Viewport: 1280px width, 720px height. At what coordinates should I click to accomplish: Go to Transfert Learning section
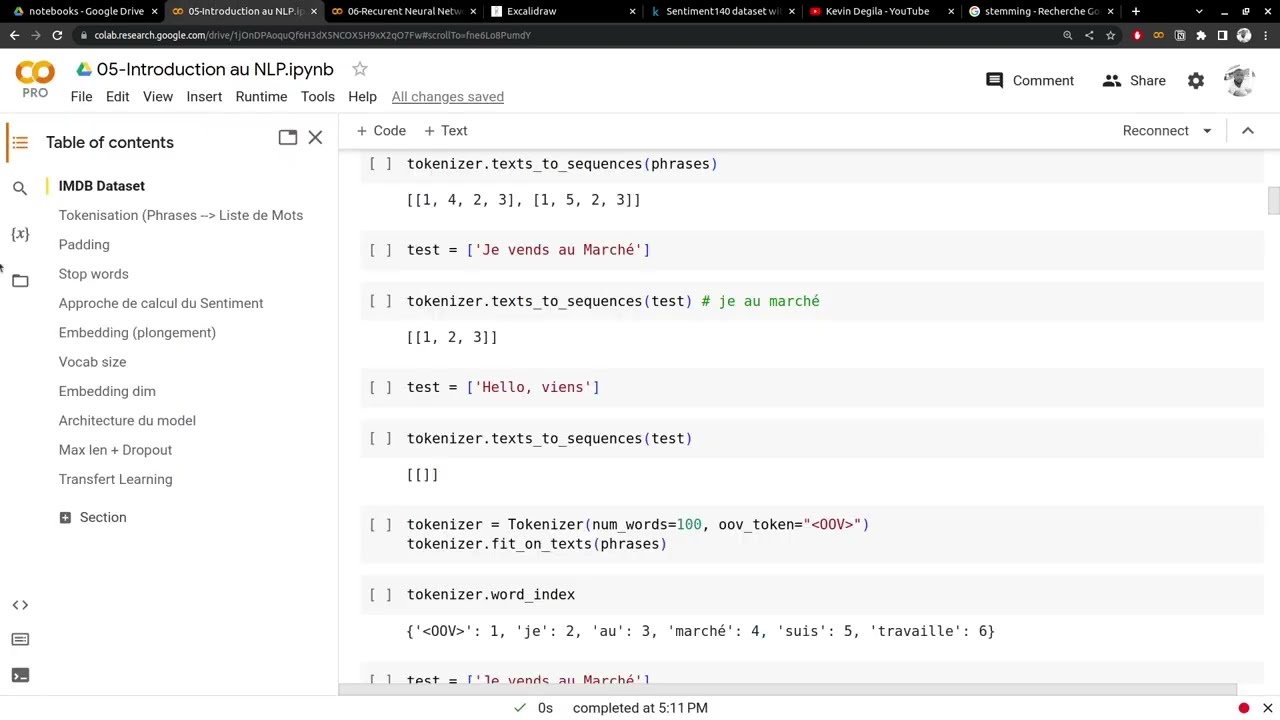click(x=115, y=480)
